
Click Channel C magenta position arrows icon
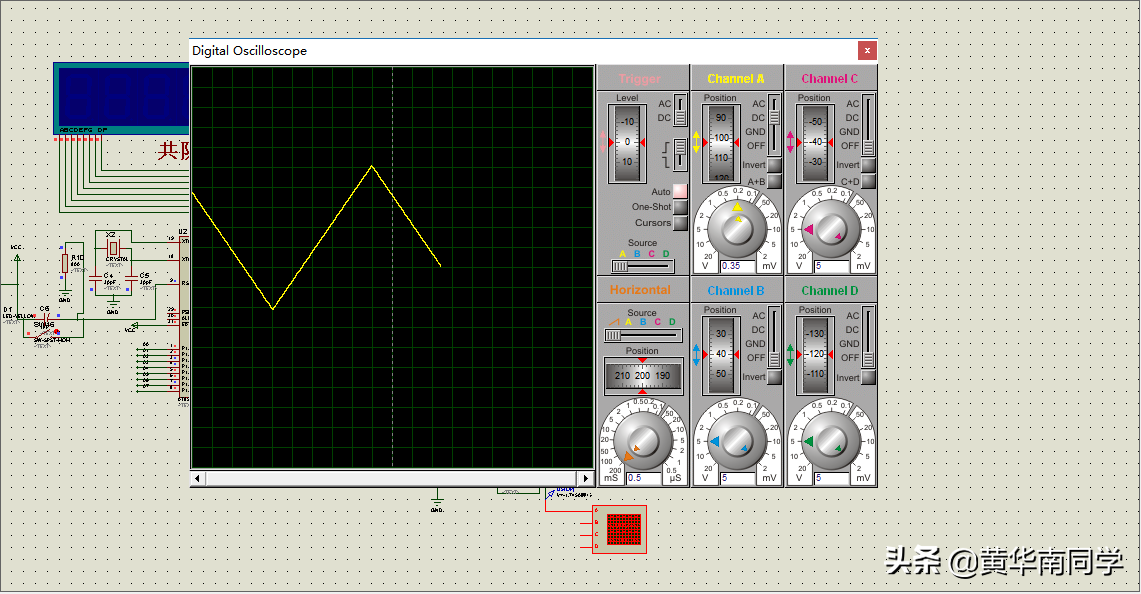point(791,142)
